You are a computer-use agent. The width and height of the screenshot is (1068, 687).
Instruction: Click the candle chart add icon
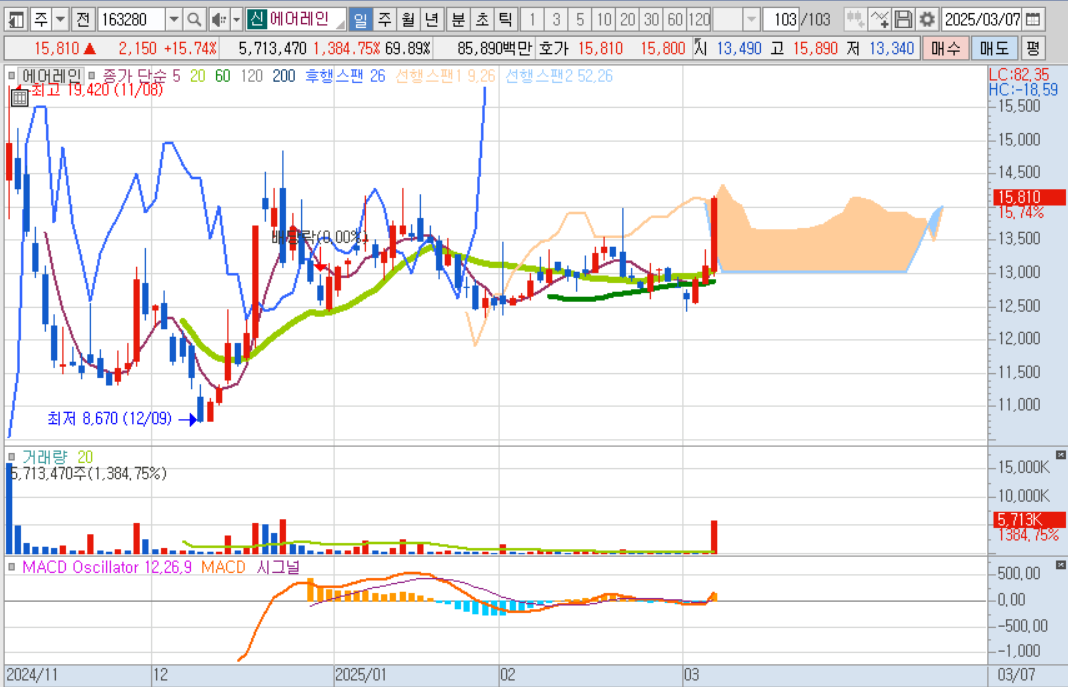[855, 19]
